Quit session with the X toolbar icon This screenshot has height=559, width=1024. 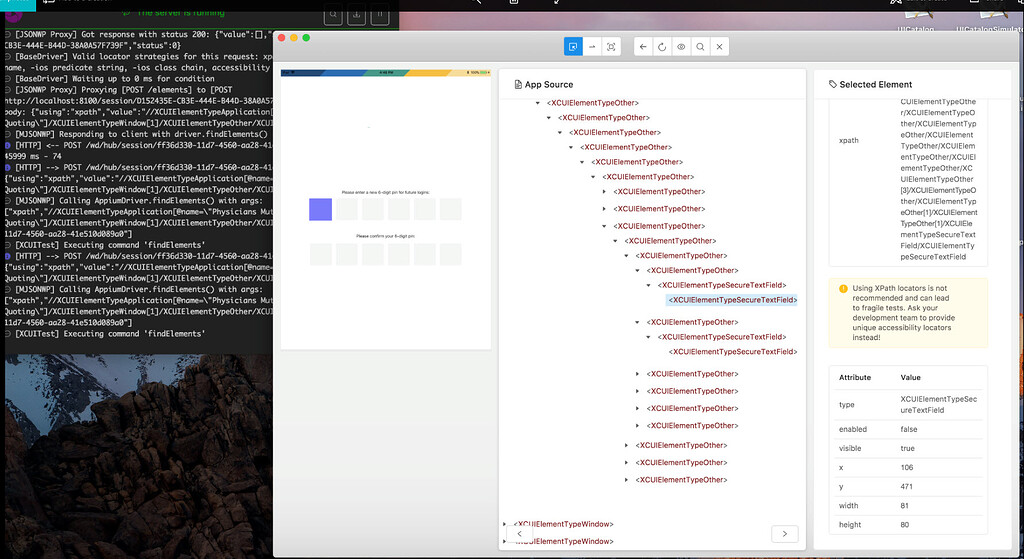point(719,47)
